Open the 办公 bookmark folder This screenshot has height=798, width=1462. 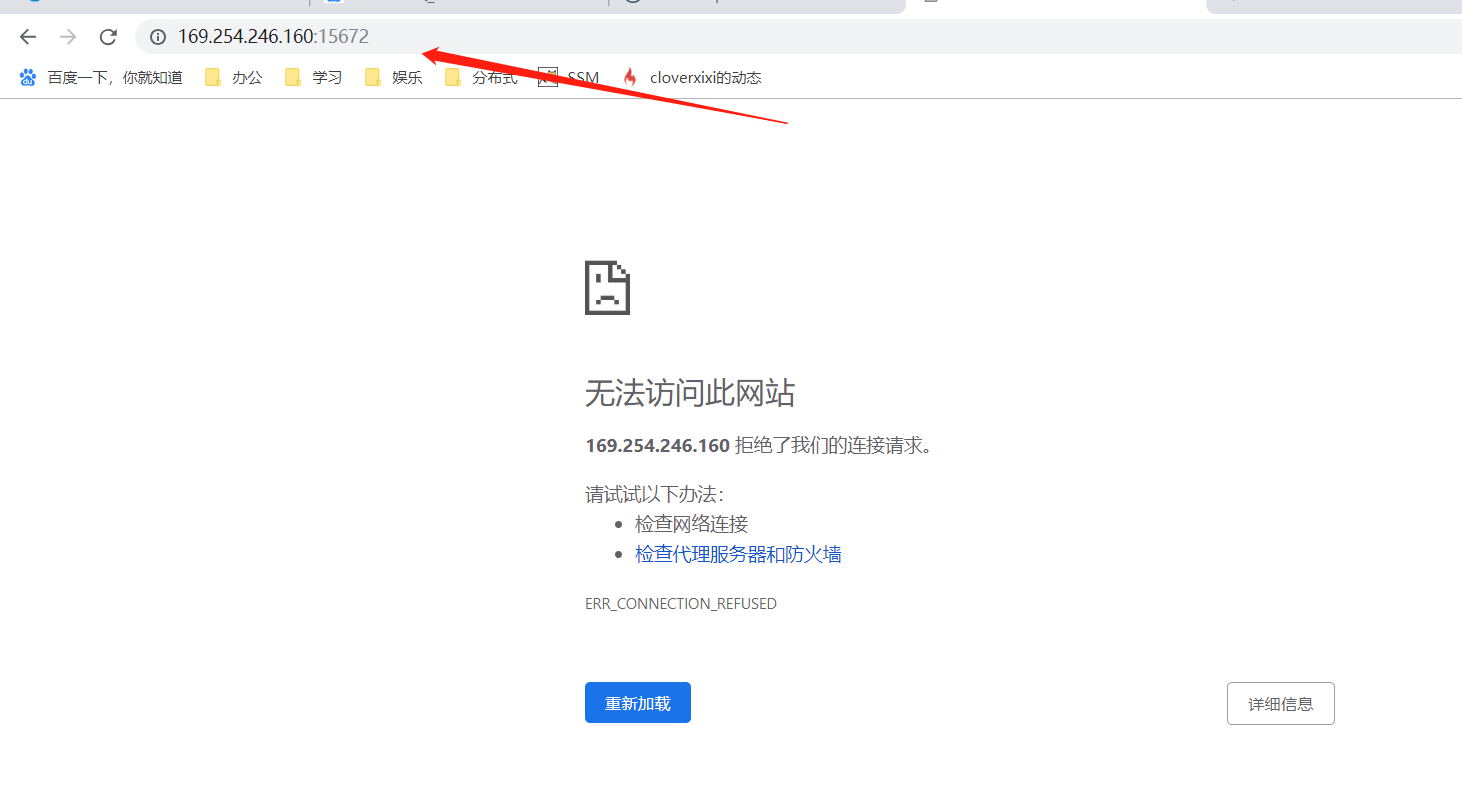[x=234, y=77]
